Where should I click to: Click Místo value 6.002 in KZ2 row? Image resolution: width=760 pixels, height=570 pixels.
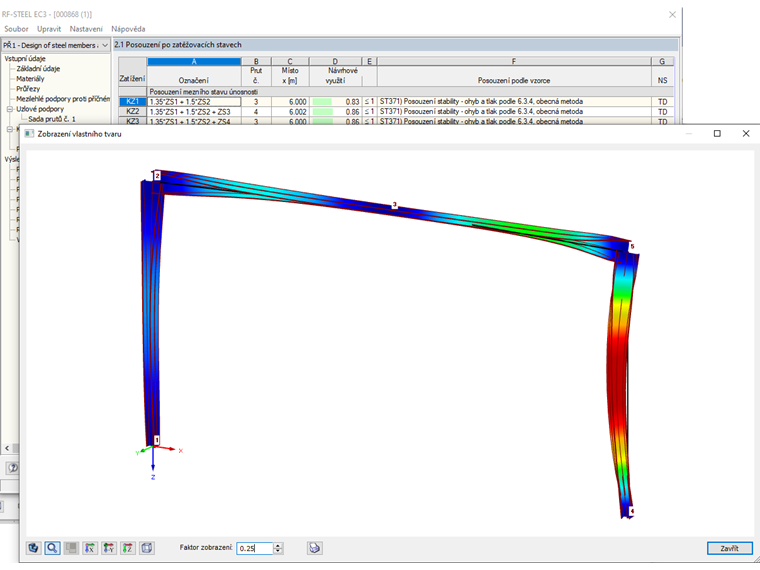coord(290,112)
